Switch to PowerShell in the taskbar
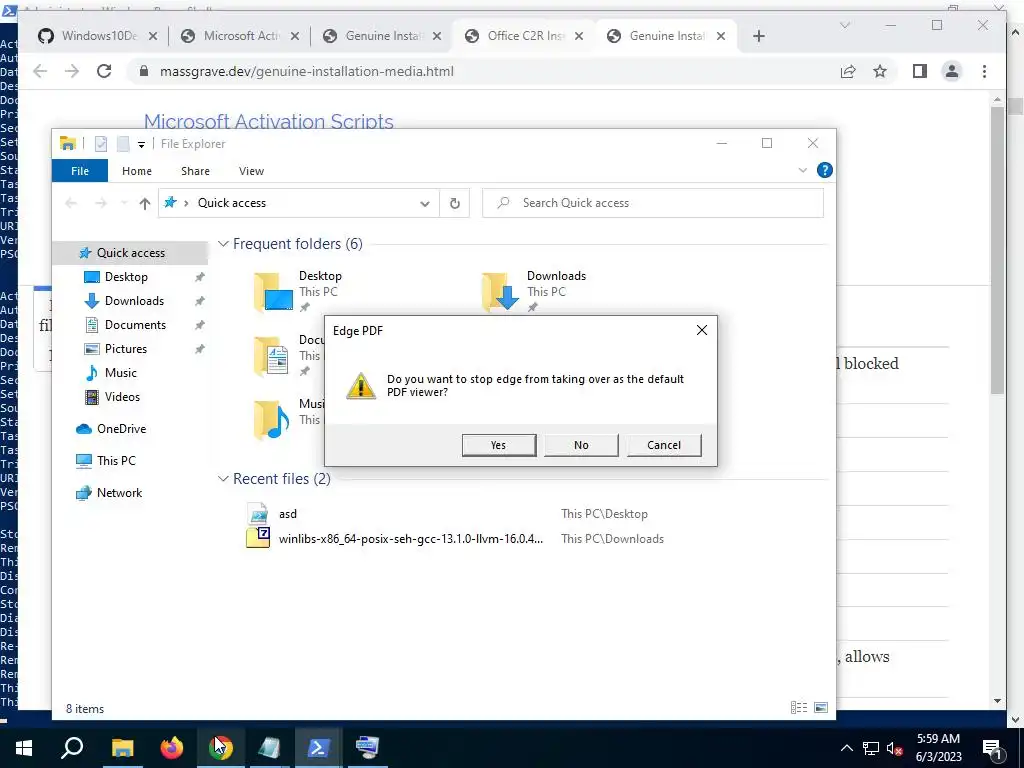The width and height of the screenshot is (1024, 768). click(318, 747)
